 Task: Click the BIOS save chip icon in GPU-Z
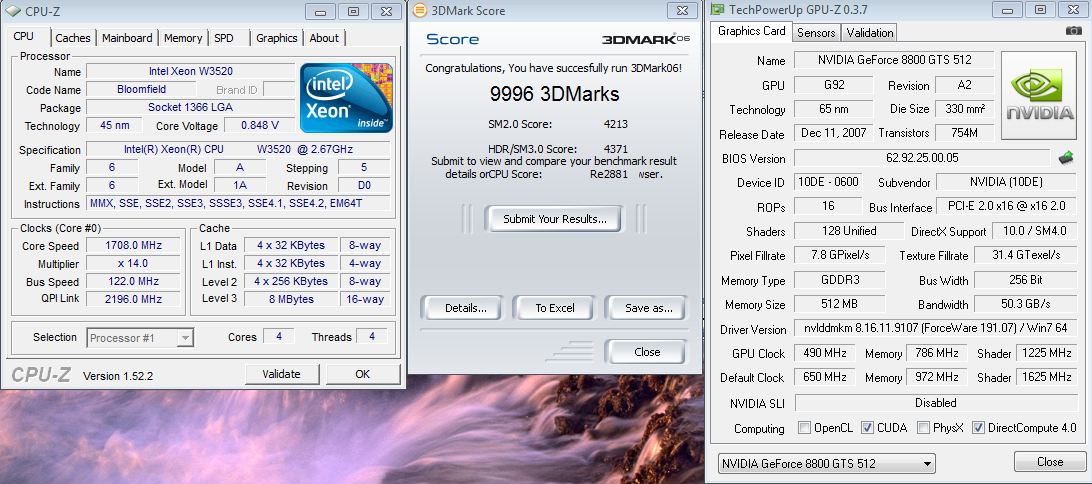pos(1066,158)
